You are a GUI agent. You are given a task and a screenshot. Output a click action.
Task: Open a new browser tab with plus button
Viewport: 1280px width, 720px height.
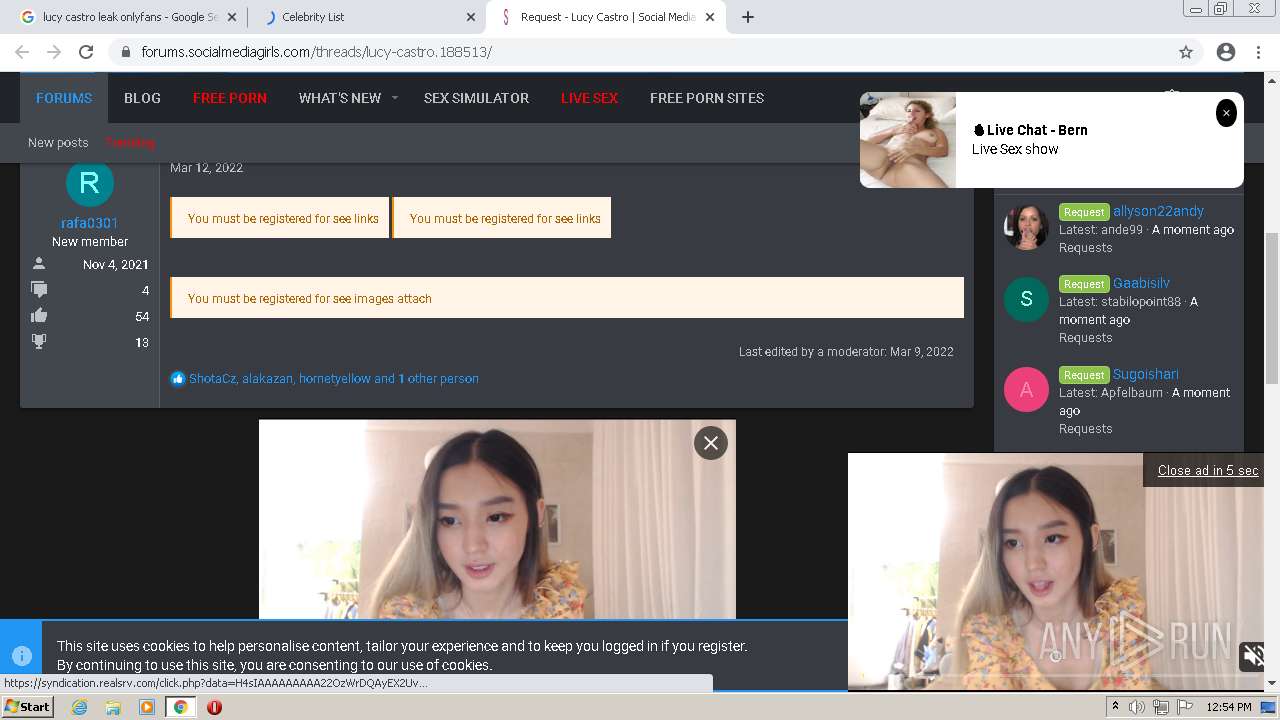748,17
